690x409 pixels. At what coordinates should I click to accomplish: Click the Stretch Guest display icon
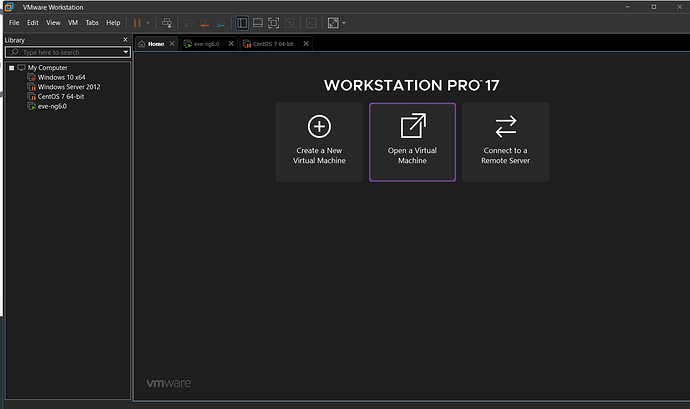pos(334,23)
